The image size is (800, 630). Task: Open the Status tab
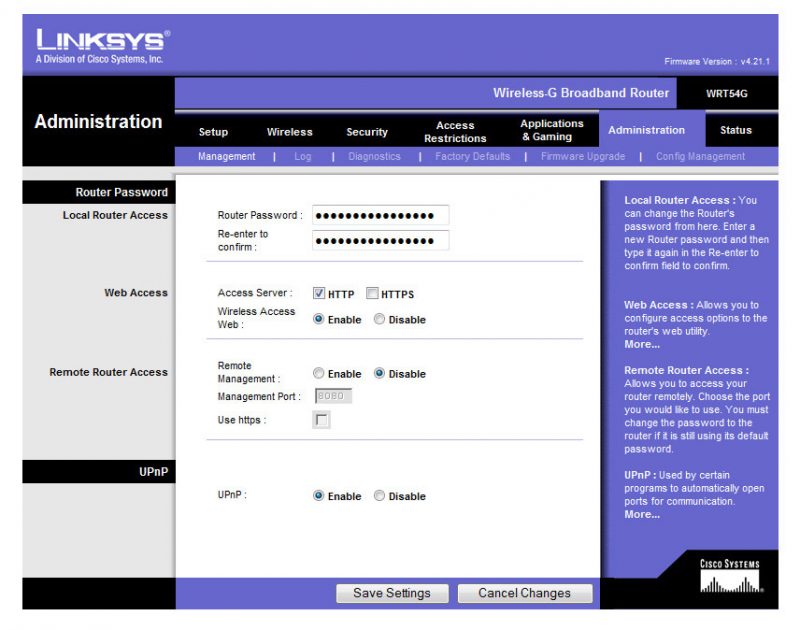pos(736,130)
